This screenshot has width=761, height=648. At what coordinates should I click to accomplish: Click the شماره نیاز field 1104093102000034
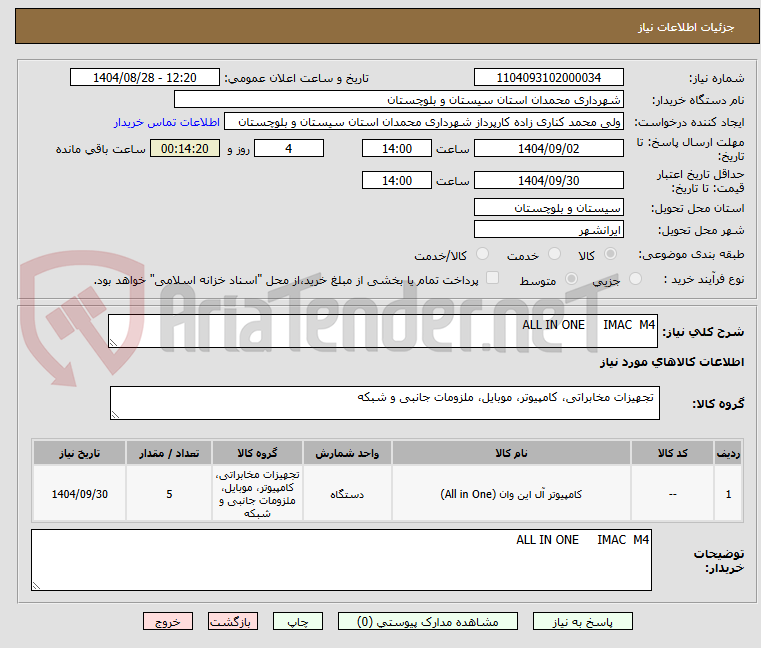(548, 78)
